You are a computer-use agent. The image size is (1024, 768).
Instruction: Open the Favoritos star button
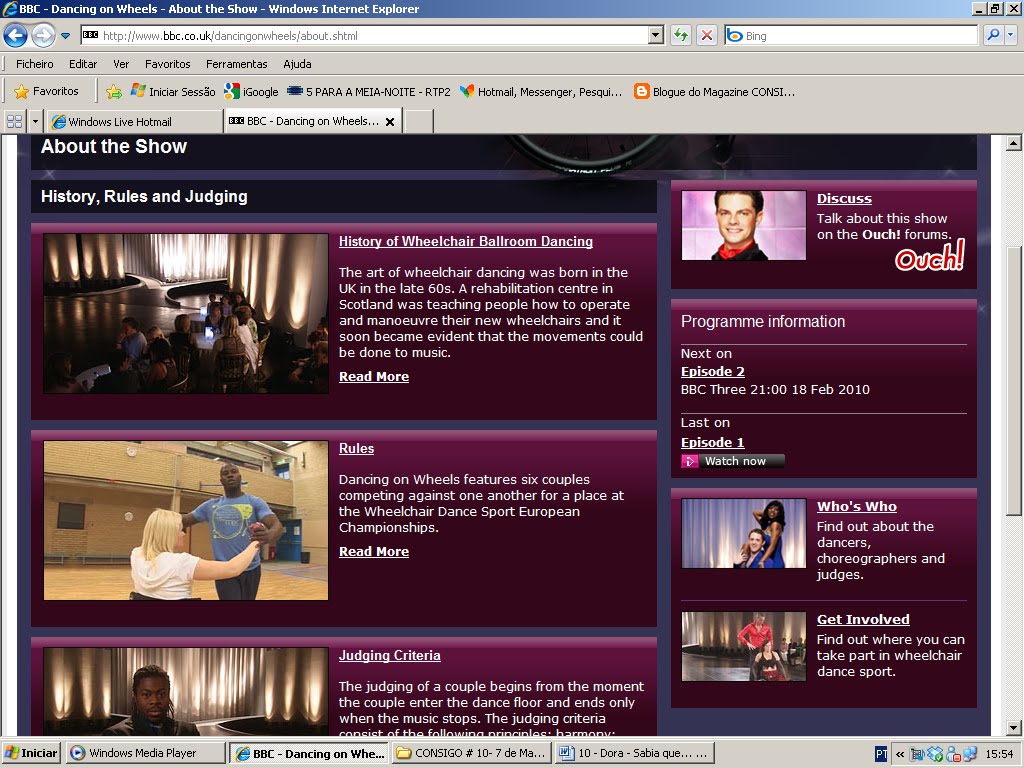coord(47,91)
